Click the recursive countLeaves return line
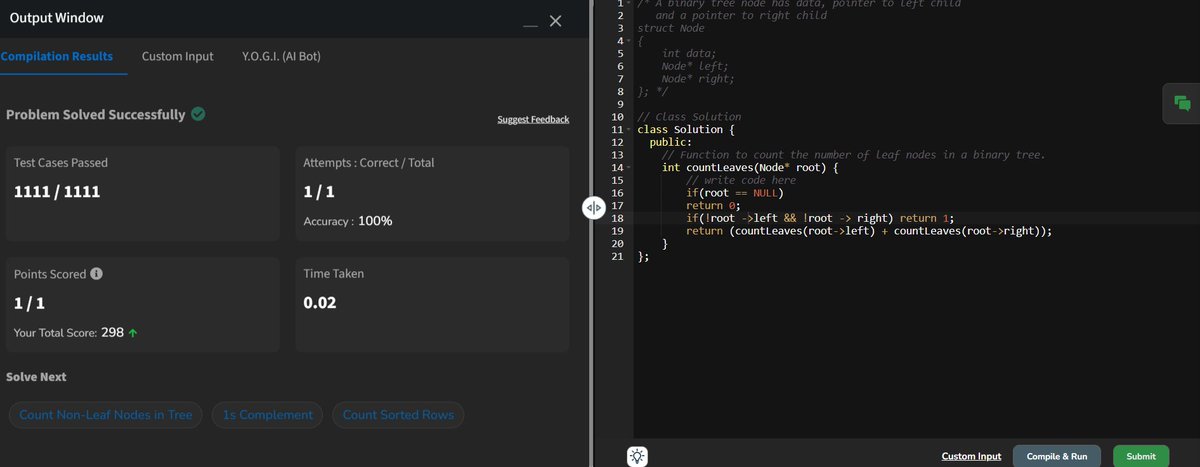Image resolution: width=1200 pixels, height=467 pixels. point(869,231)
